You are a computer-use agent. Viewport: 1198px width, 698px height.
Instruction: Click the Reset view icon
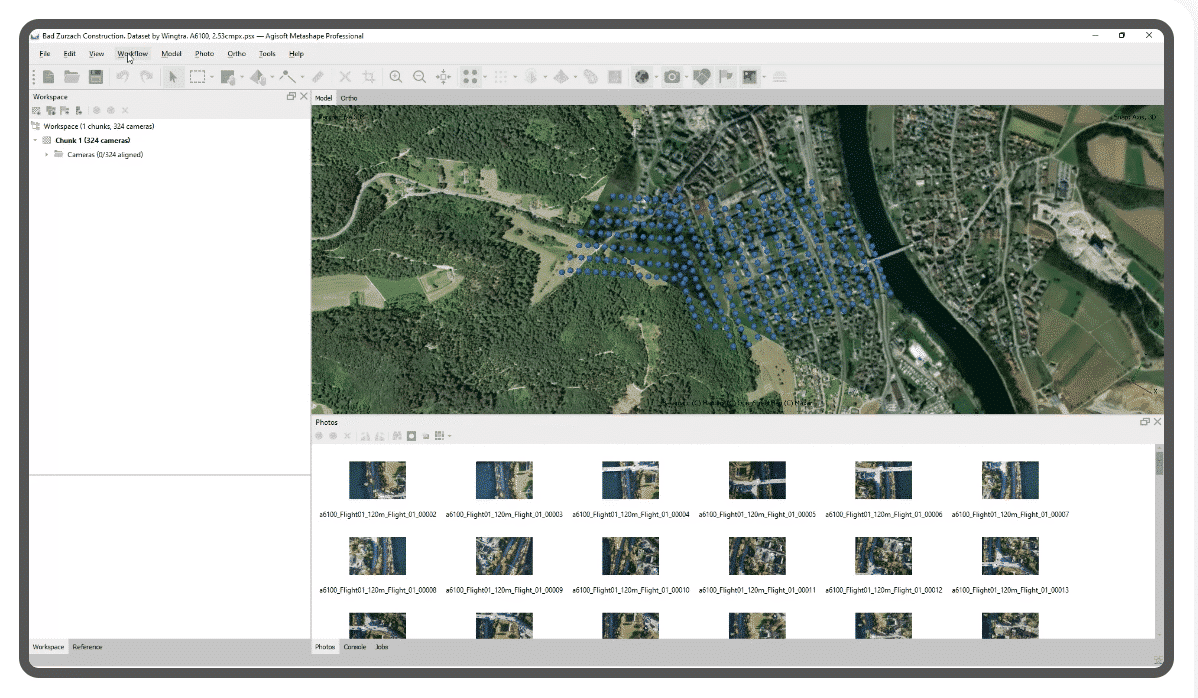(x=443, y=76)
